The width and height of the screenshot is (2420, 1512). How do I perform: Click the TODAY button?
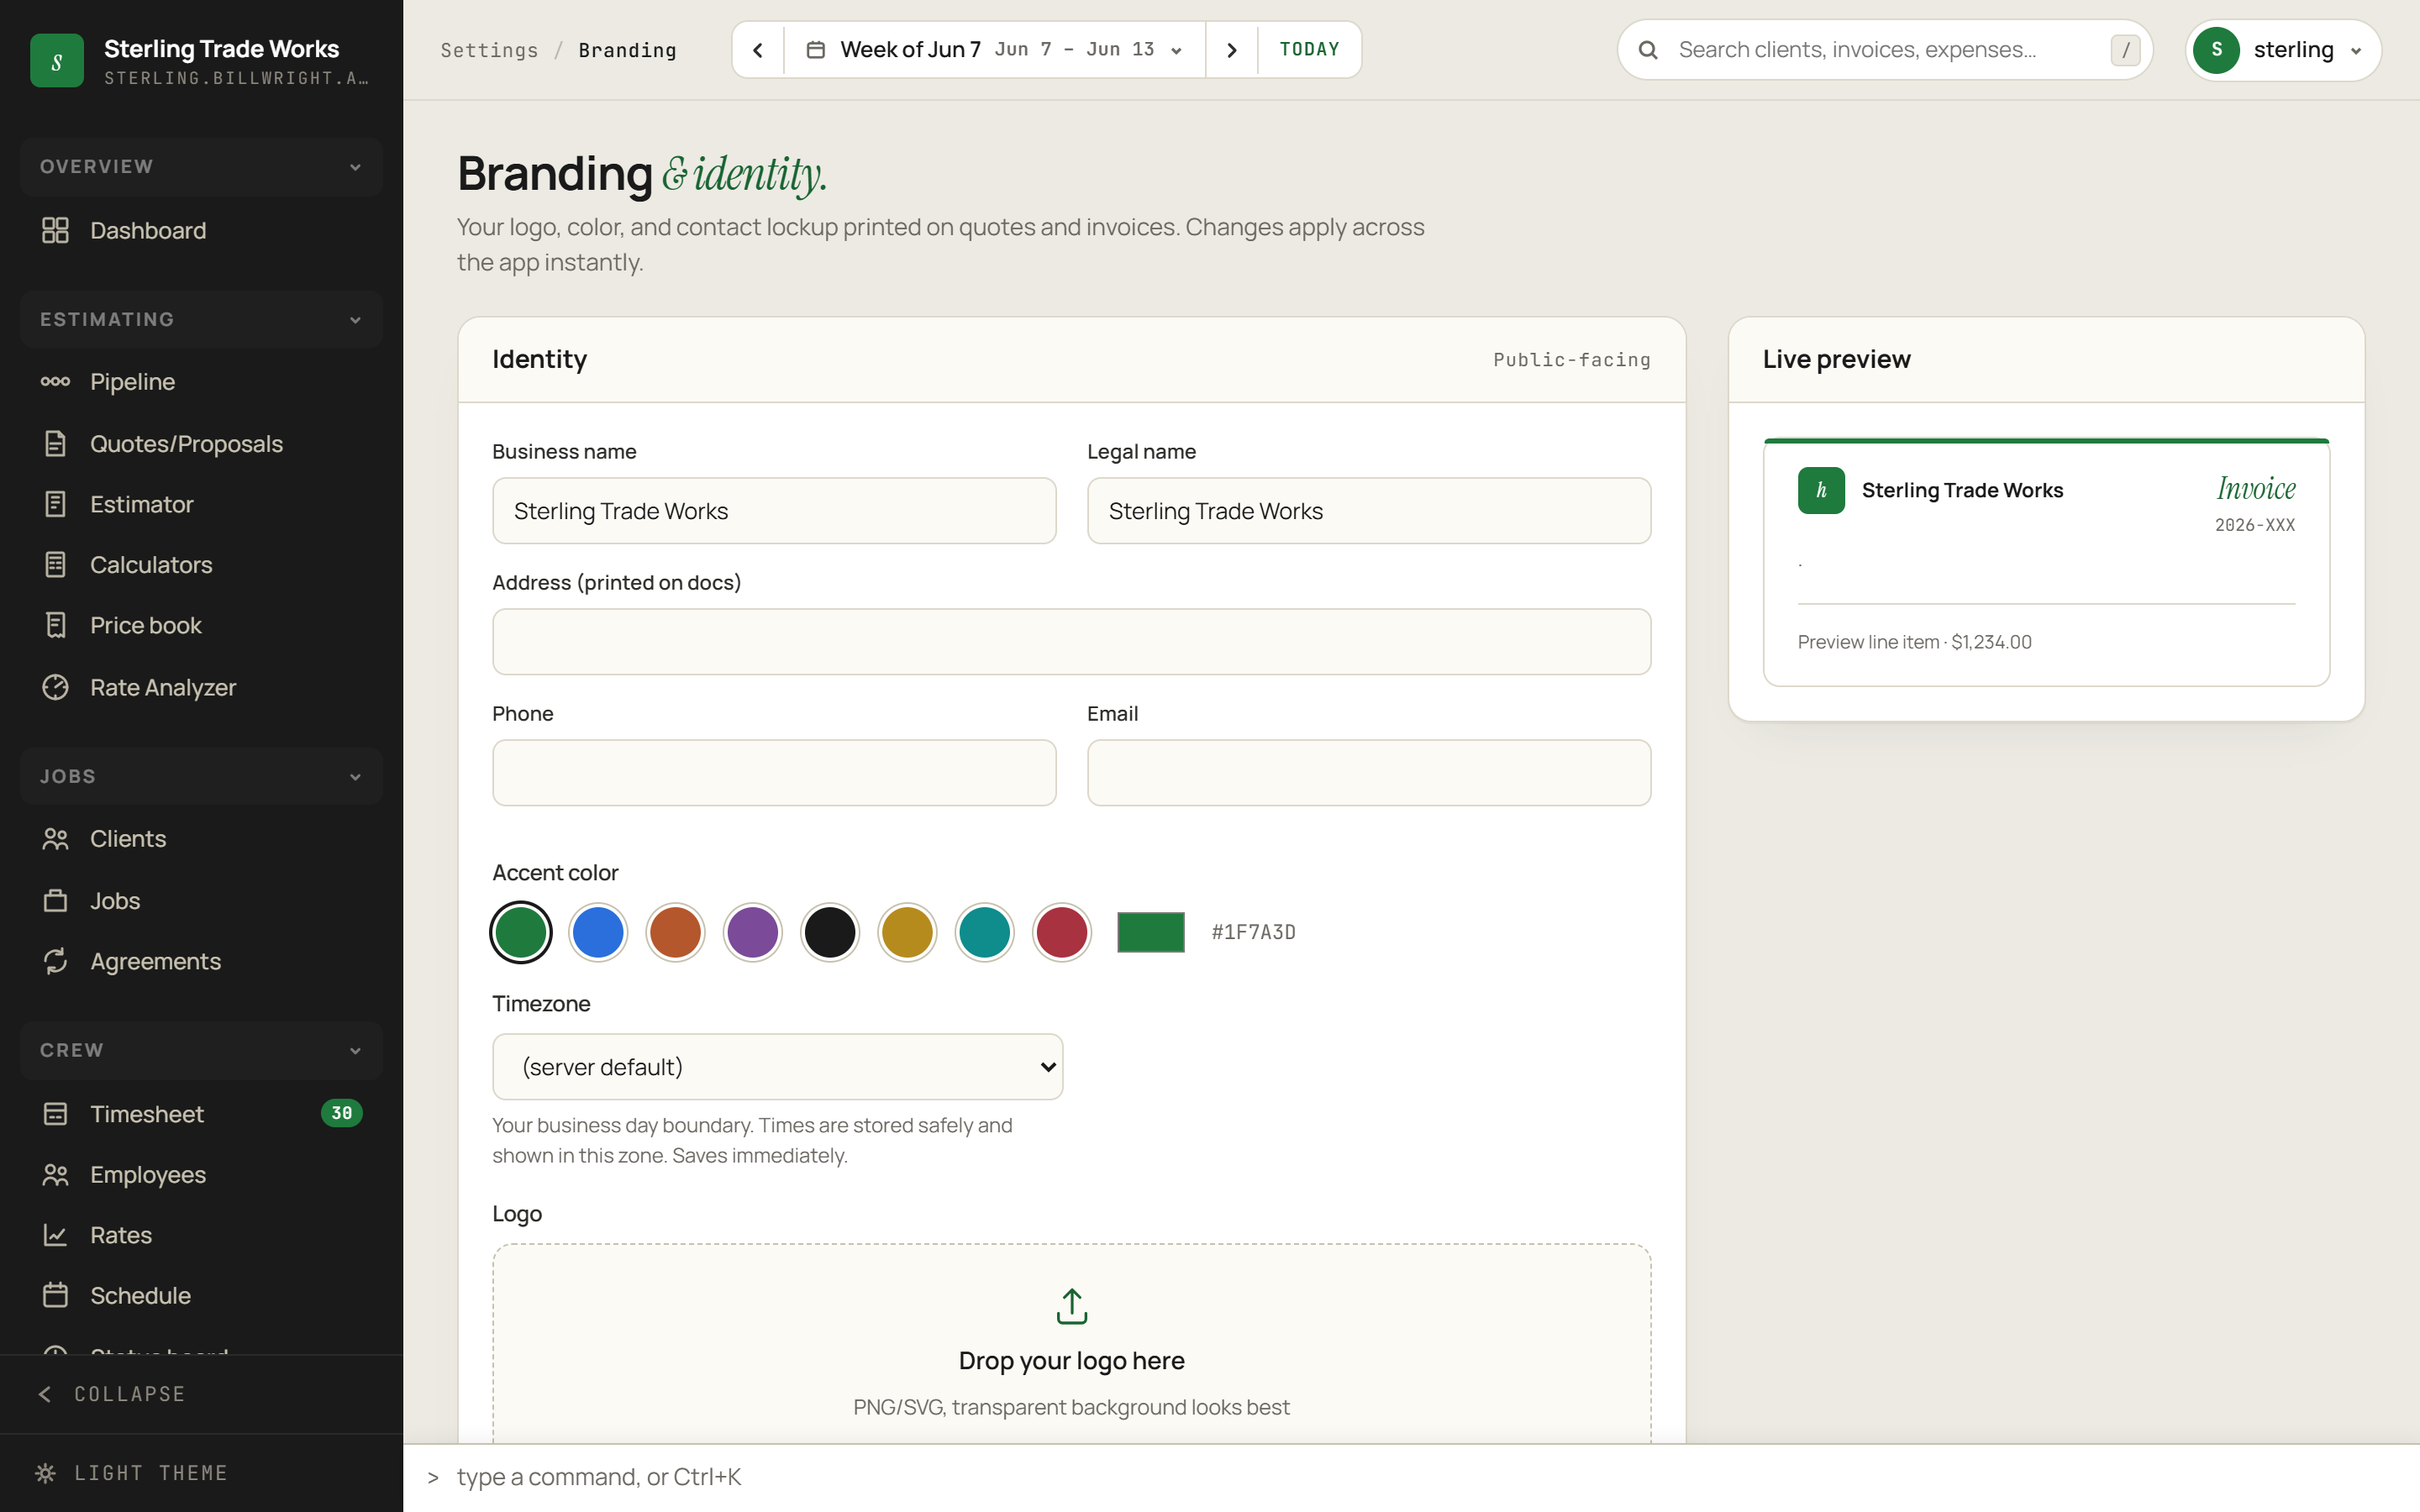(1309, 50)
